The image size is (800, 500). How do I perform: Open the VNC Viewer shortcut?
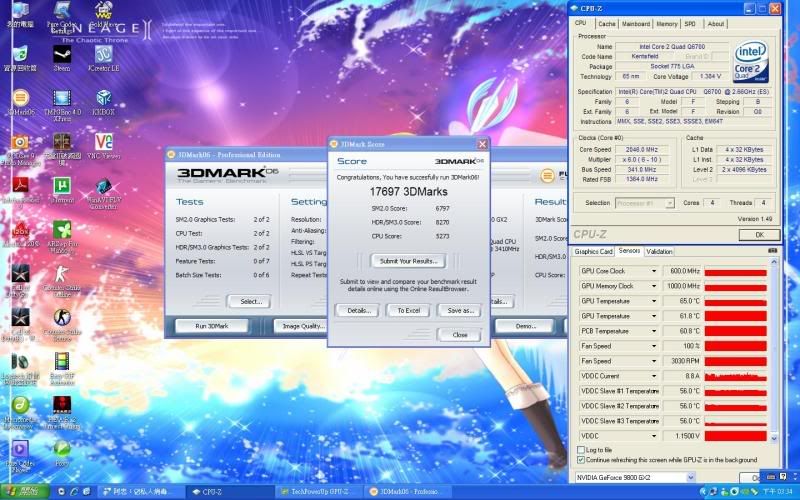103,142
